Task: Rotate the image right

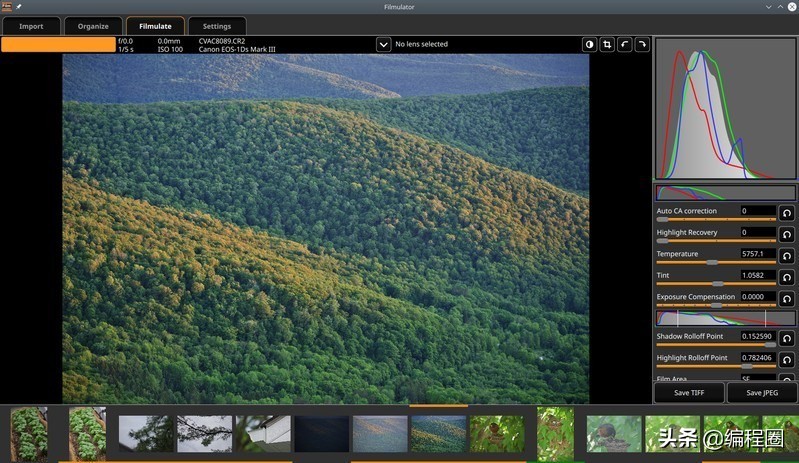Action: click(x=642, y=44)
